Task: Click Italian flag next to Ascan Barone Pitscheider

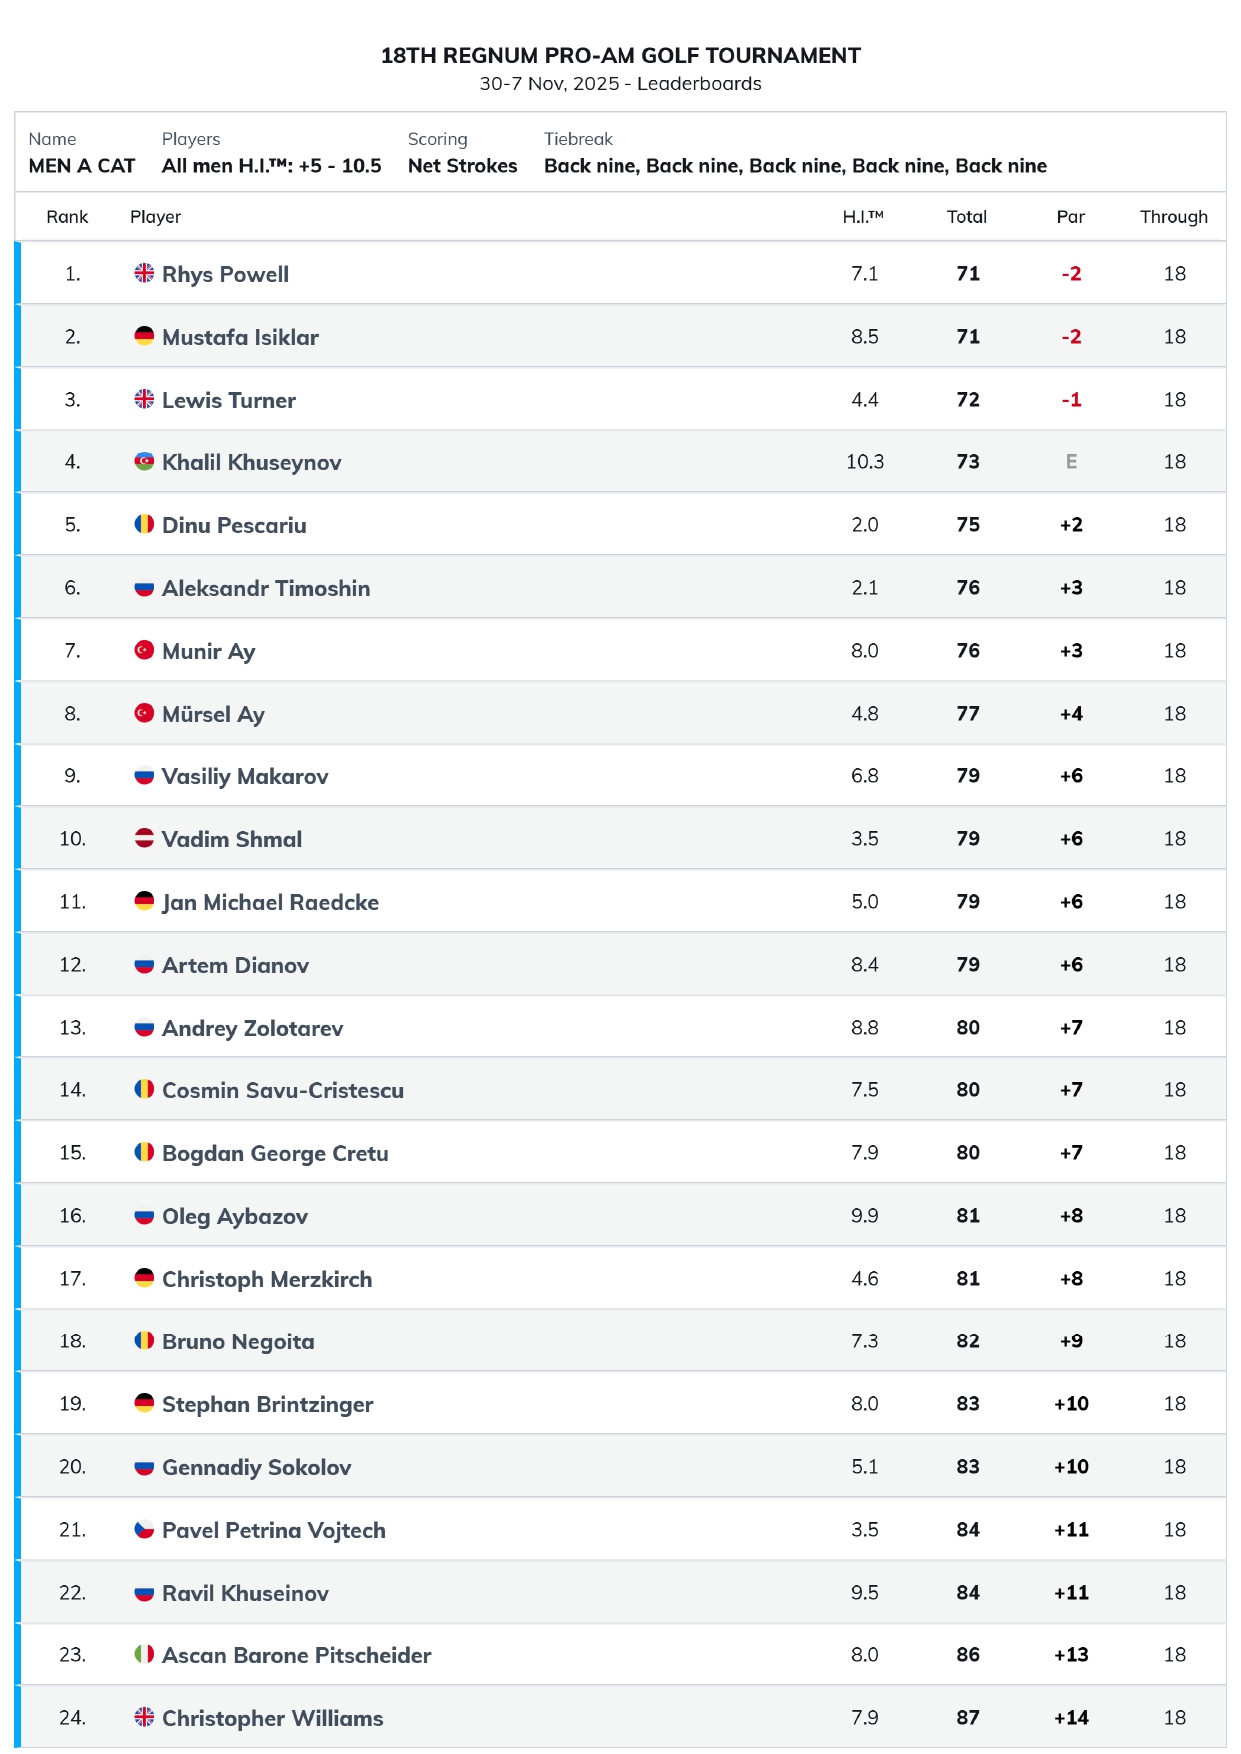Action: click(144, 1654)
